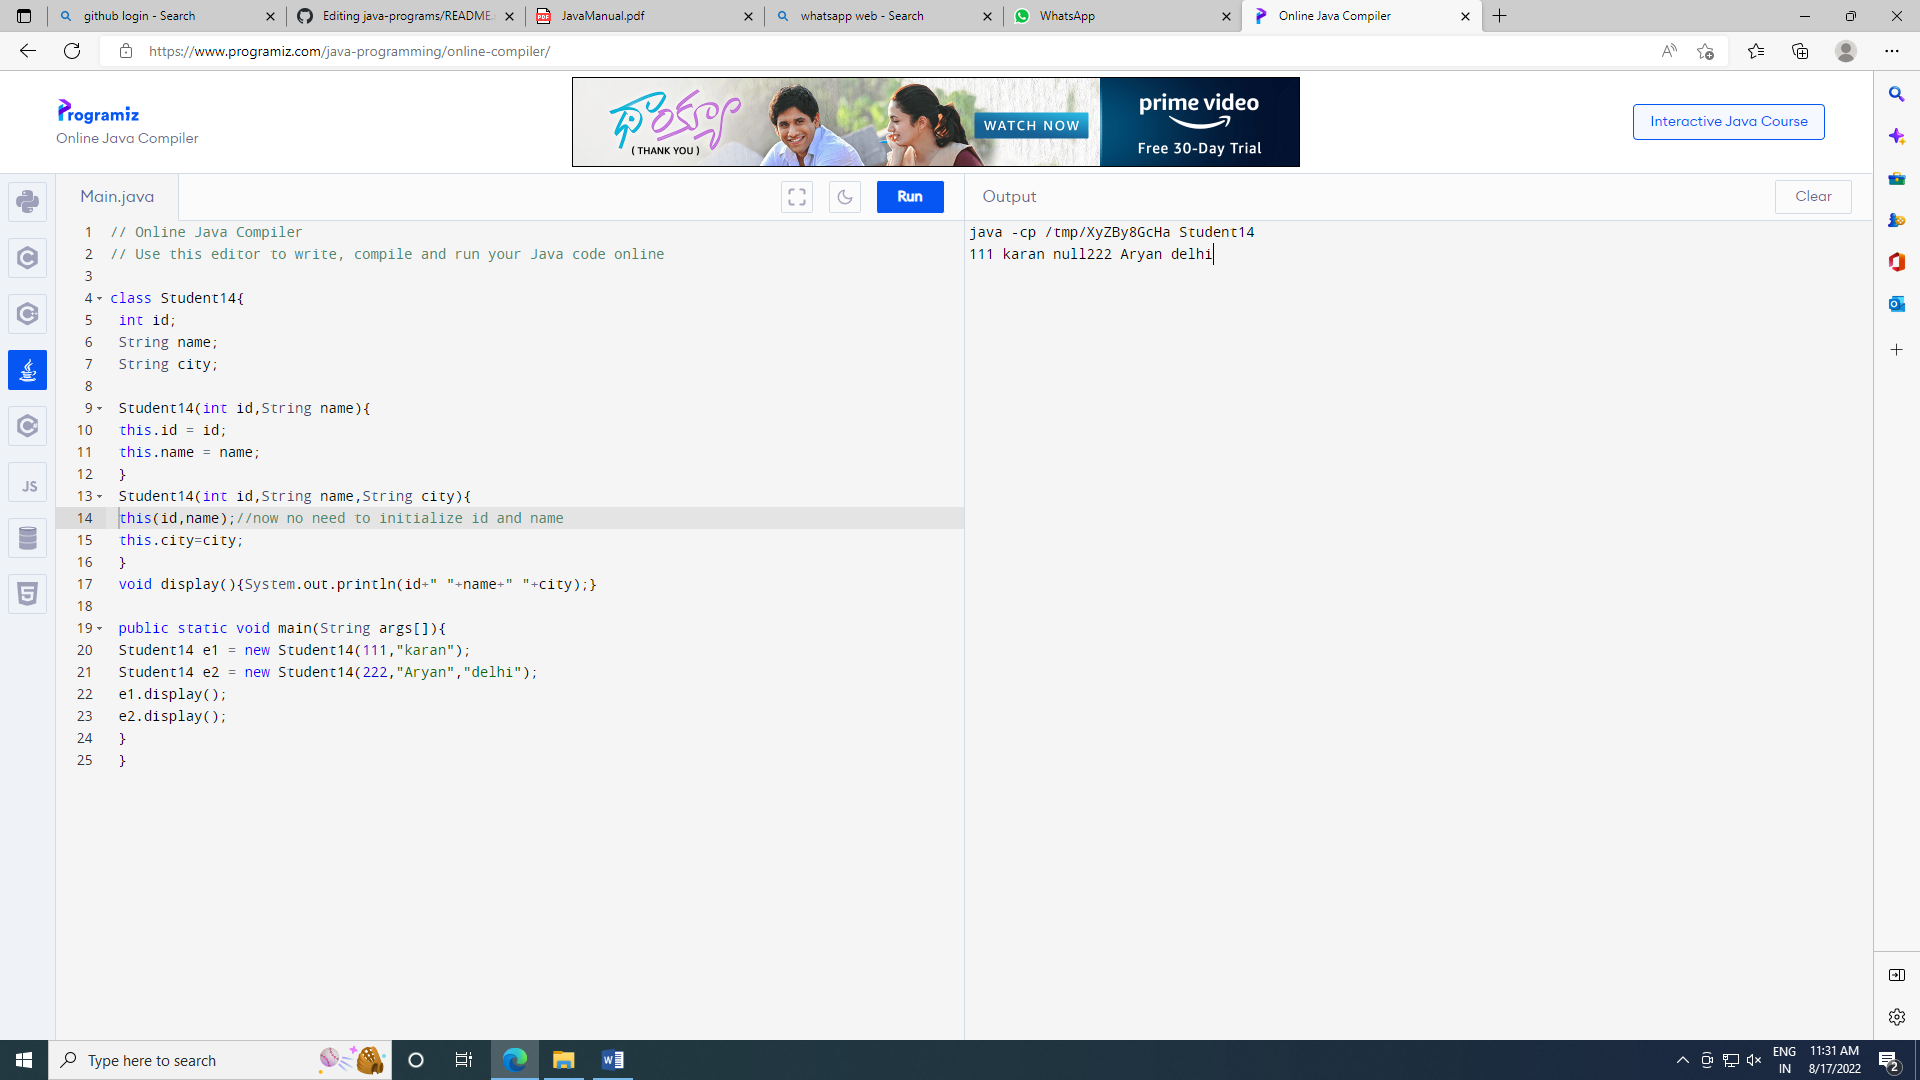Open Interactive Java Course link
The width and height of the screenshot is (1920, 1080).
pyautogui.click(x=1728, y=122)
